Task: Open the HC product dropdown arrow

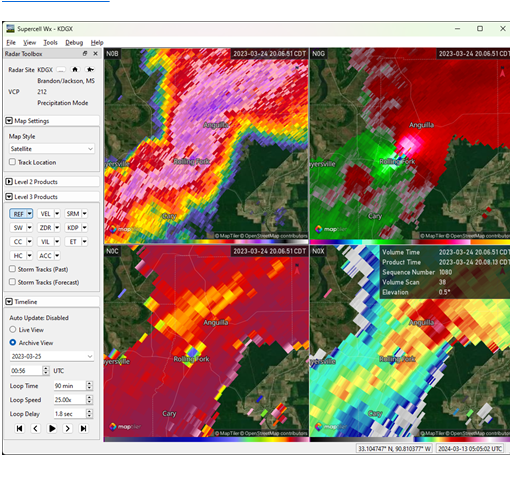Action: (30, 256)
